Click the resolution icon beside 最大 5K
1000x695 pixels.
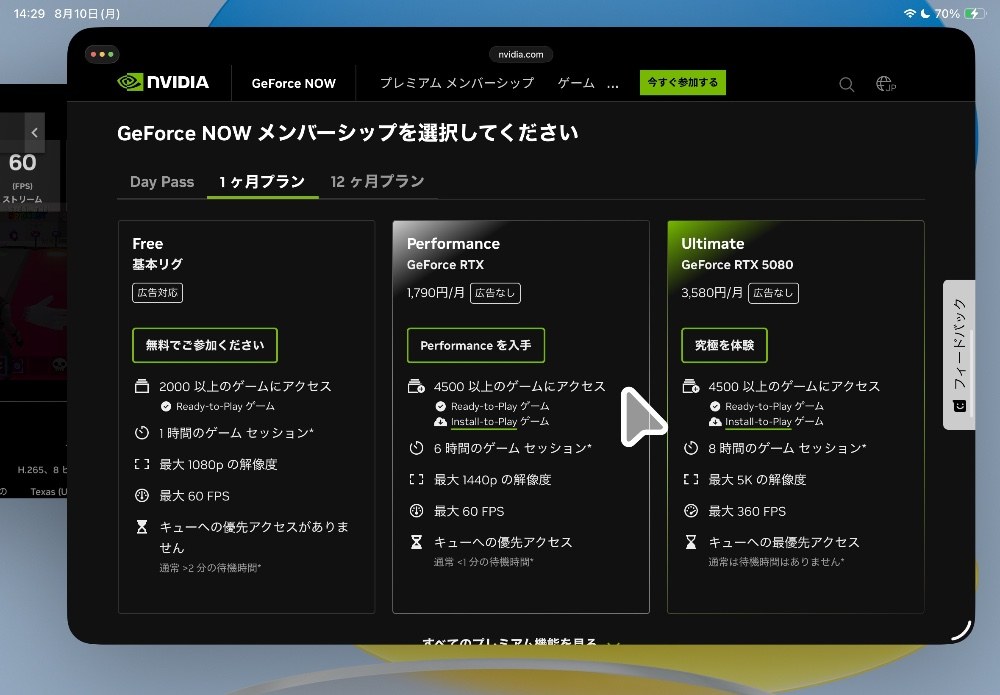coord(691,479)
